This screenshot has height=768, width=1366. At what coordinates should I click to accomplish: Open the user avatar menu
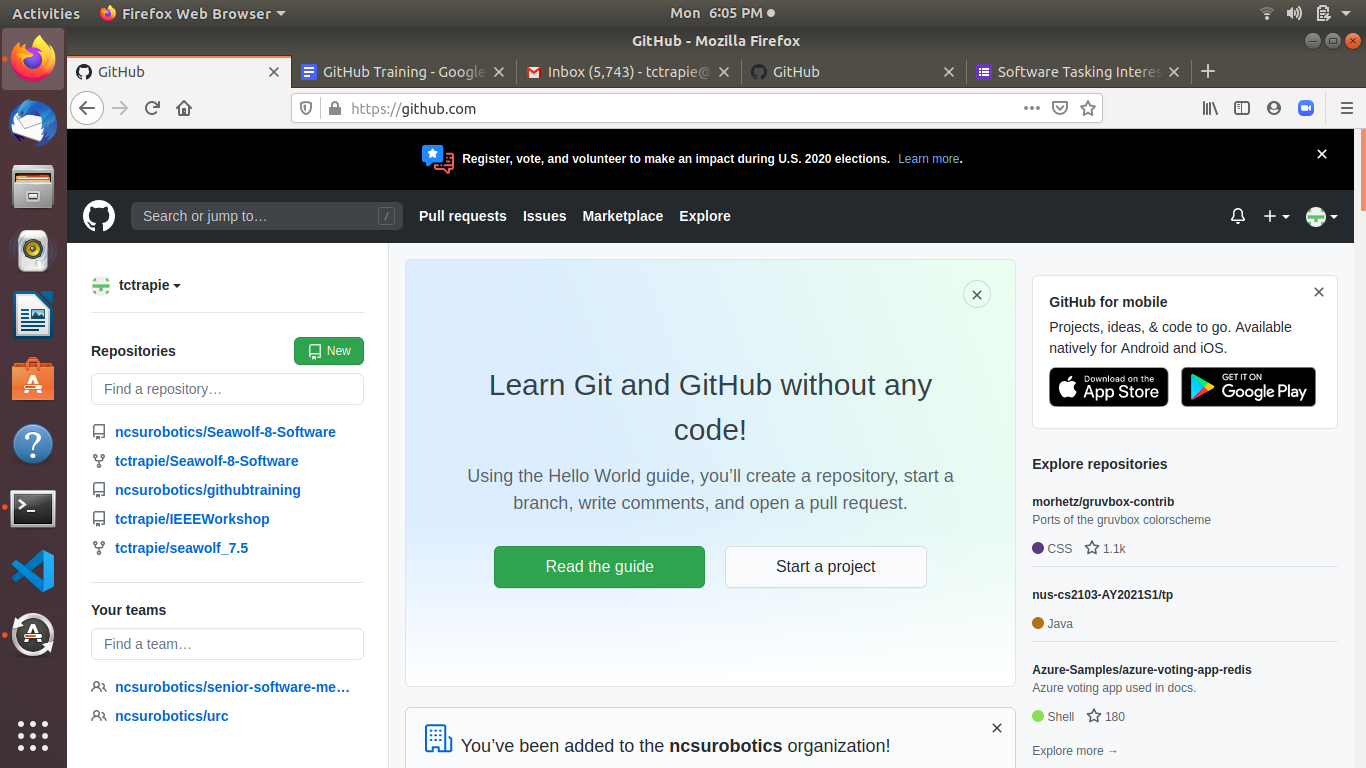point(1322,216)
